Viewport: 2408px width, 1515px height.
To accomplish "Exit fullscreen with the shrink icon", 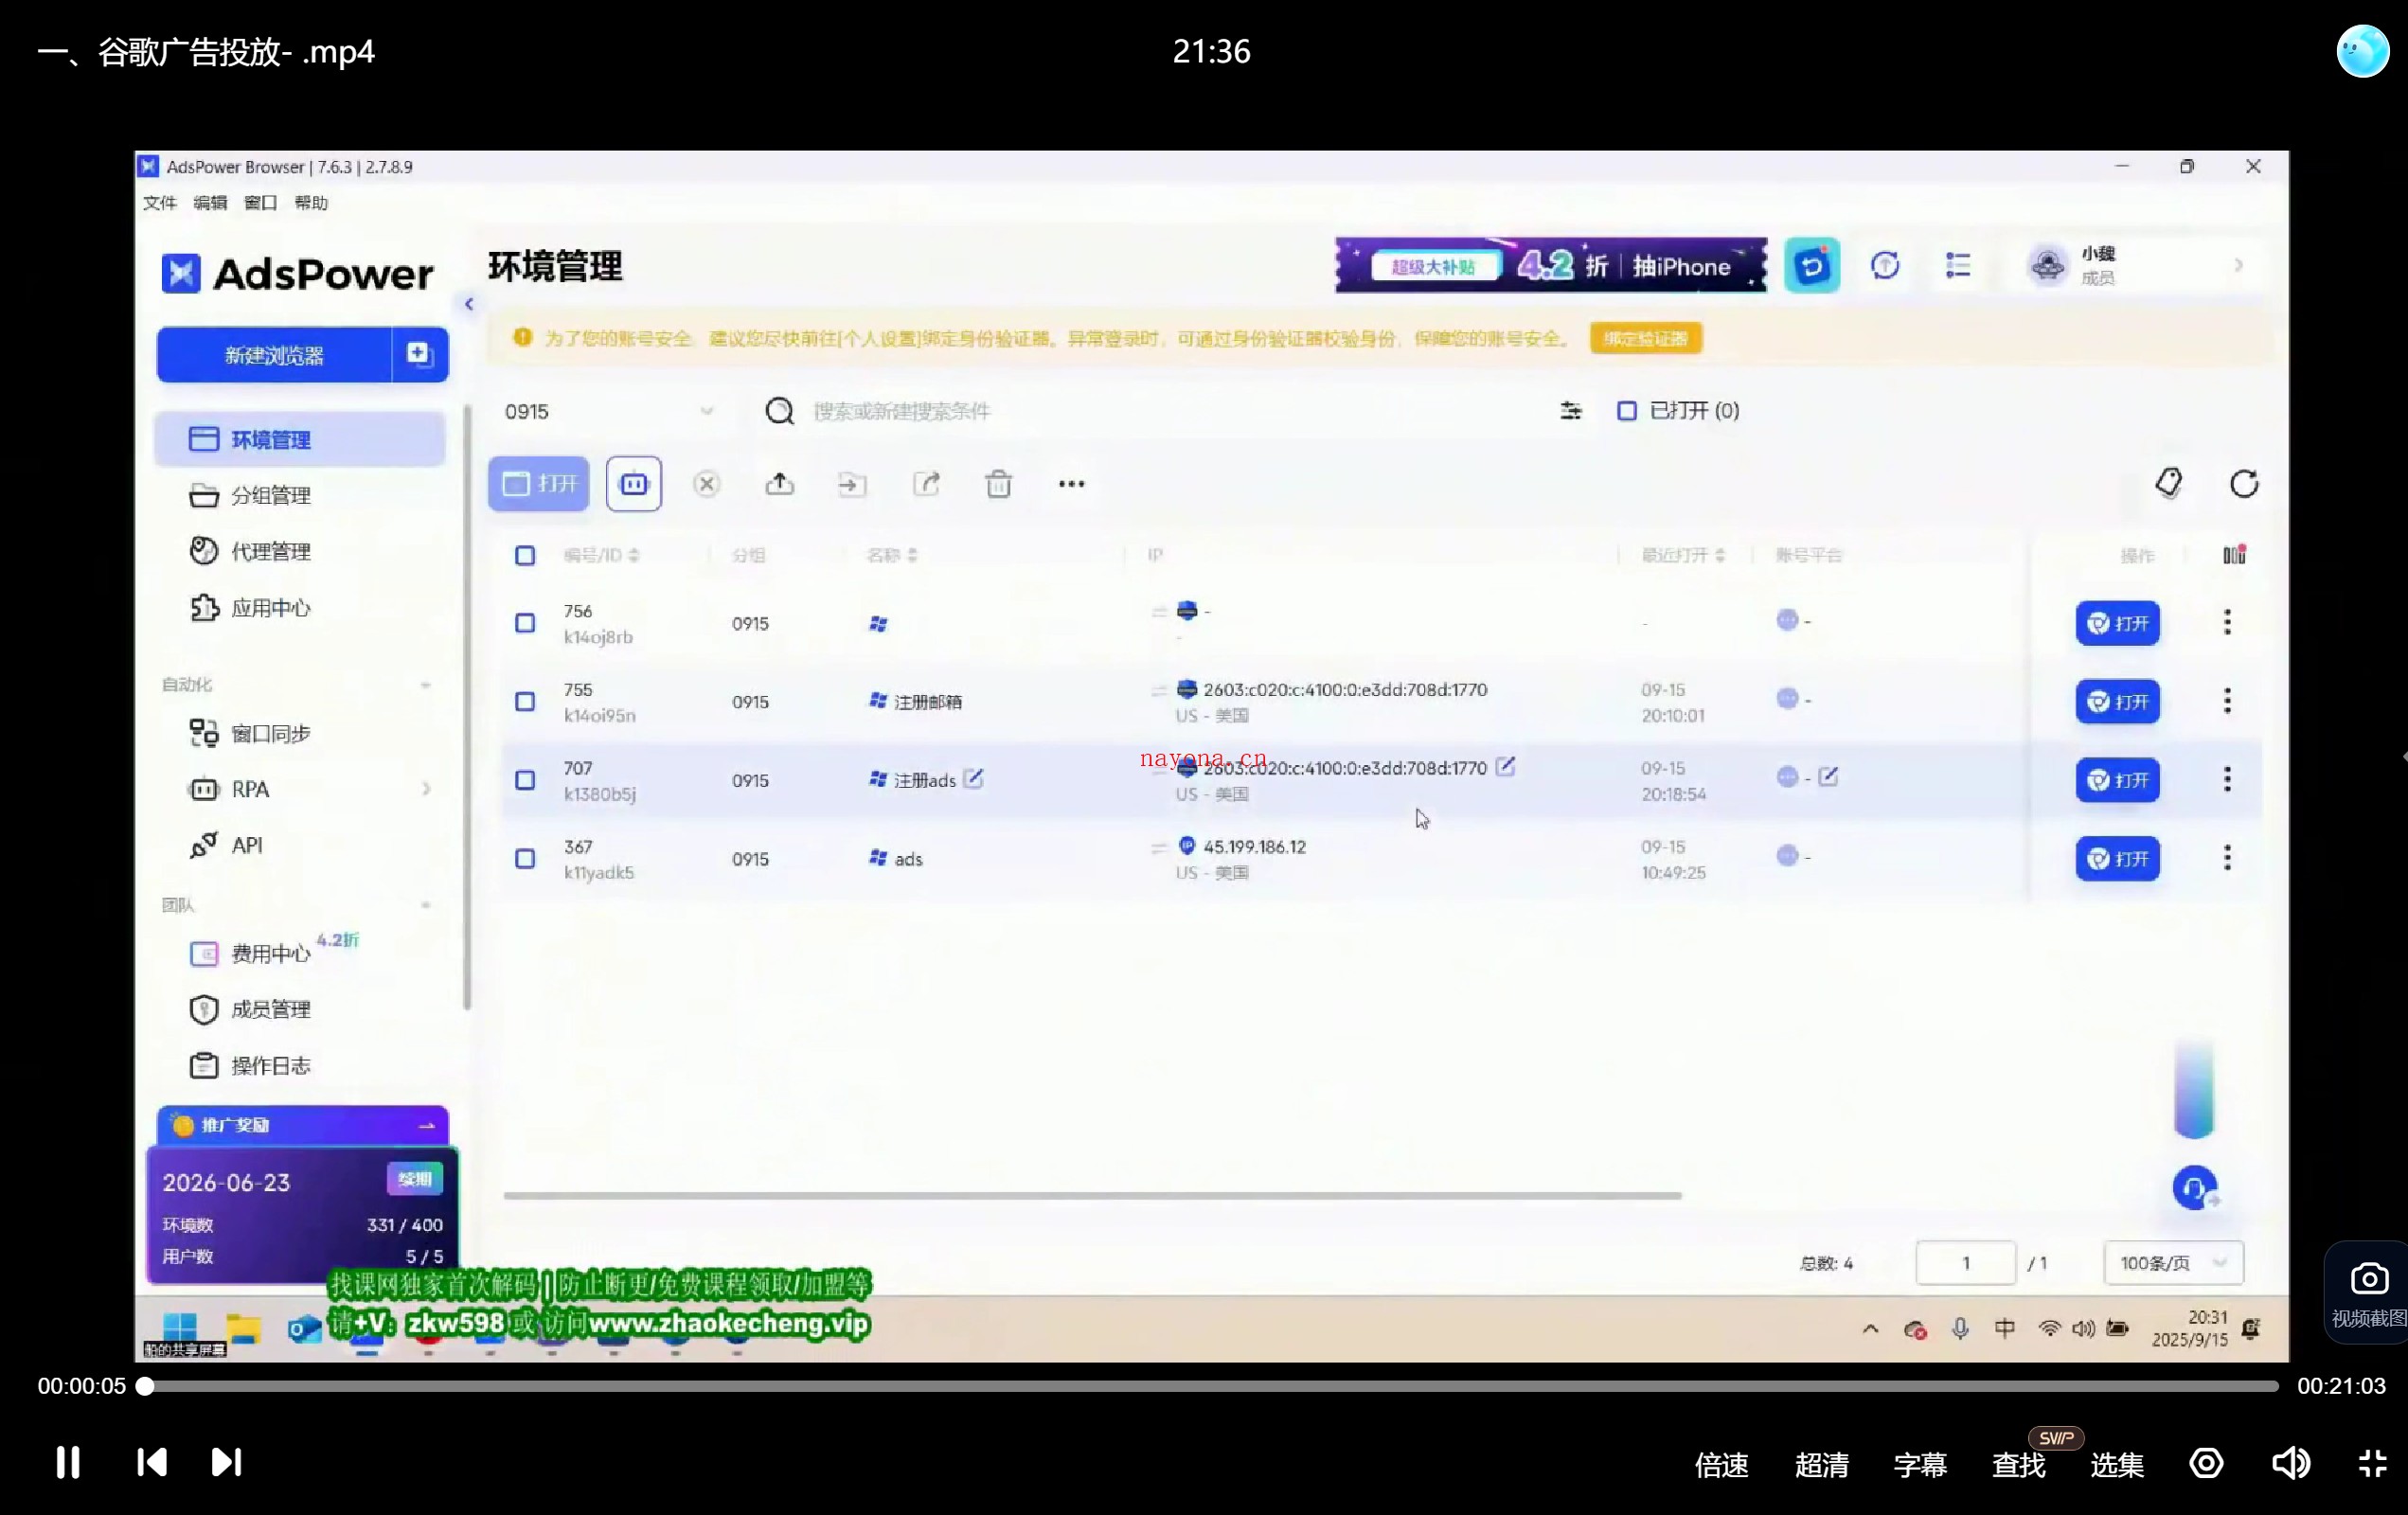I will 2372,1463.
